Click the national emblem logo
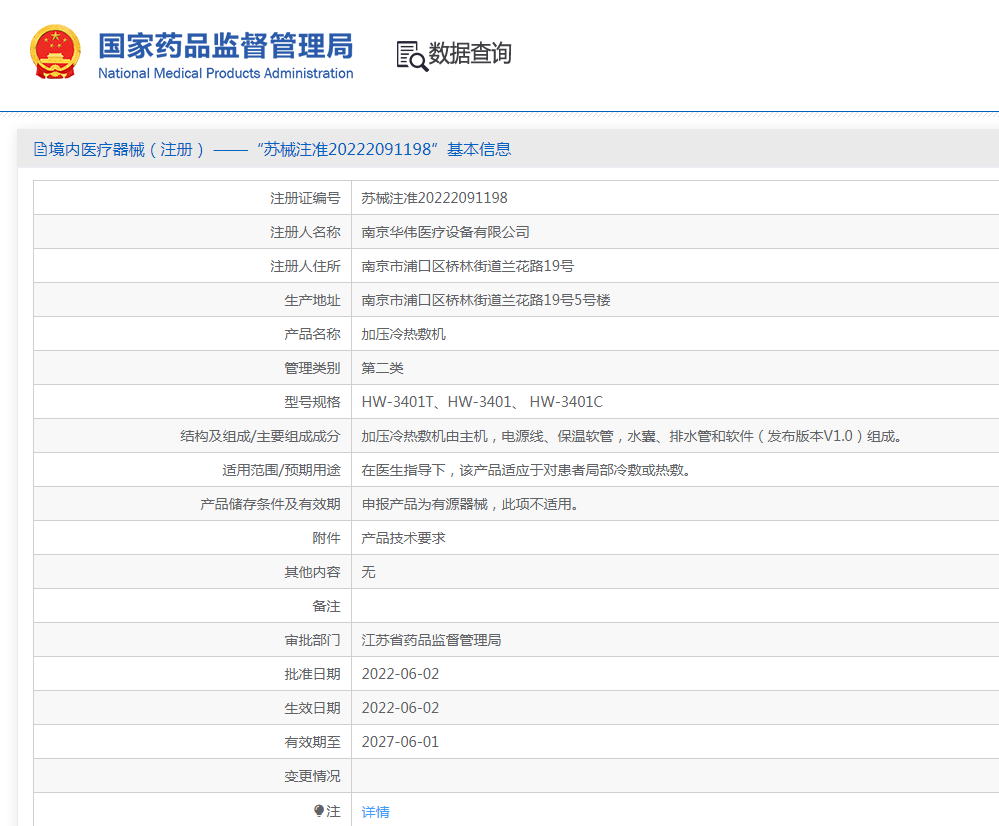 (55, 52)
